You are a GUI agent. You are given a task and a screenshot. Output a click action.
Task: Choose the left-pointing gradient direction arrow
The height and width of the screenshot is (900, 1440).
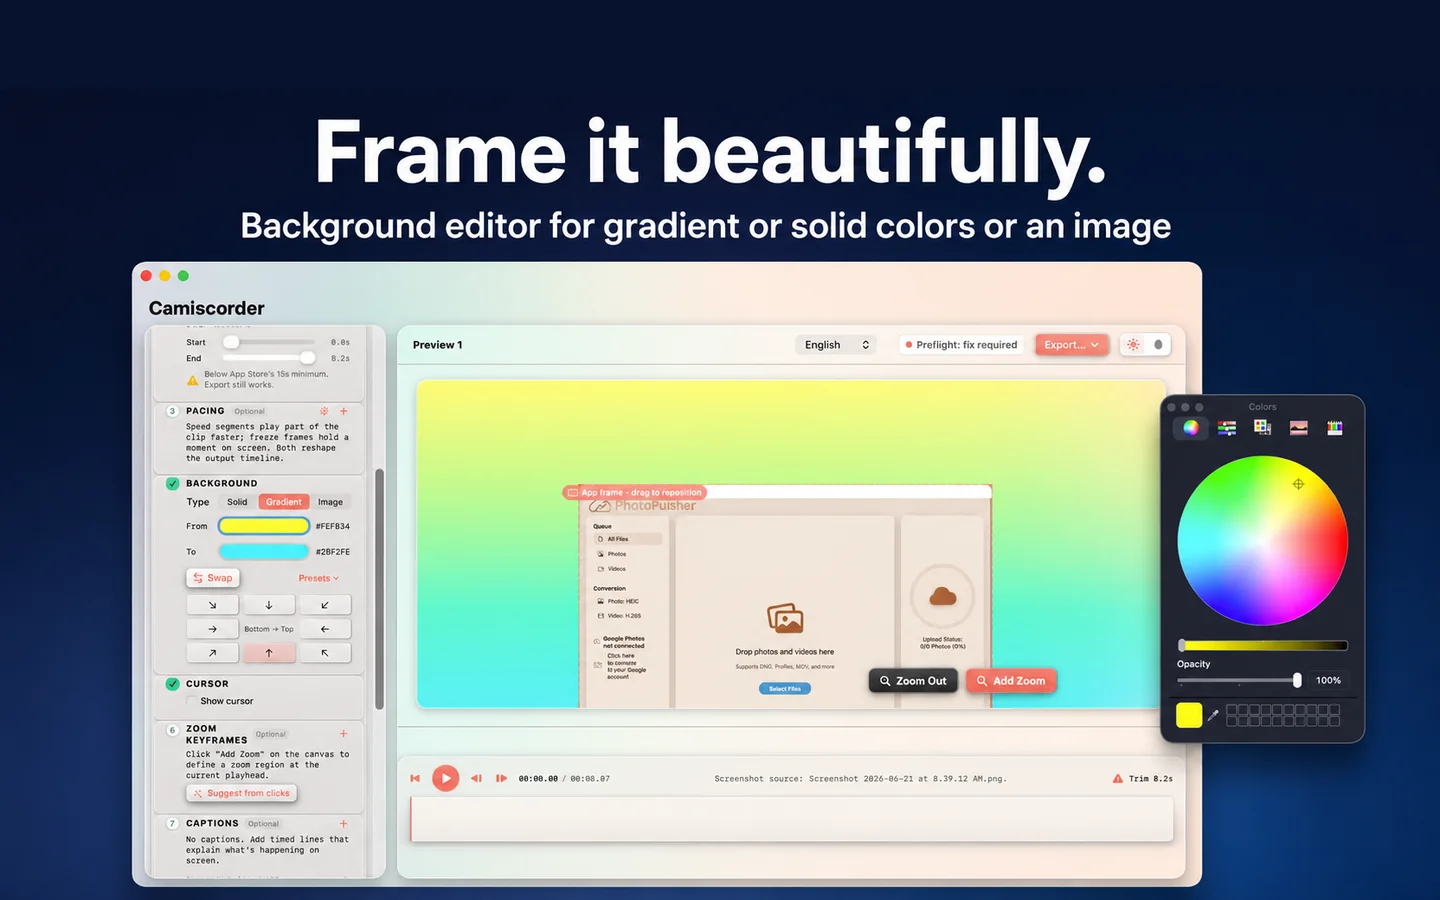325,629
